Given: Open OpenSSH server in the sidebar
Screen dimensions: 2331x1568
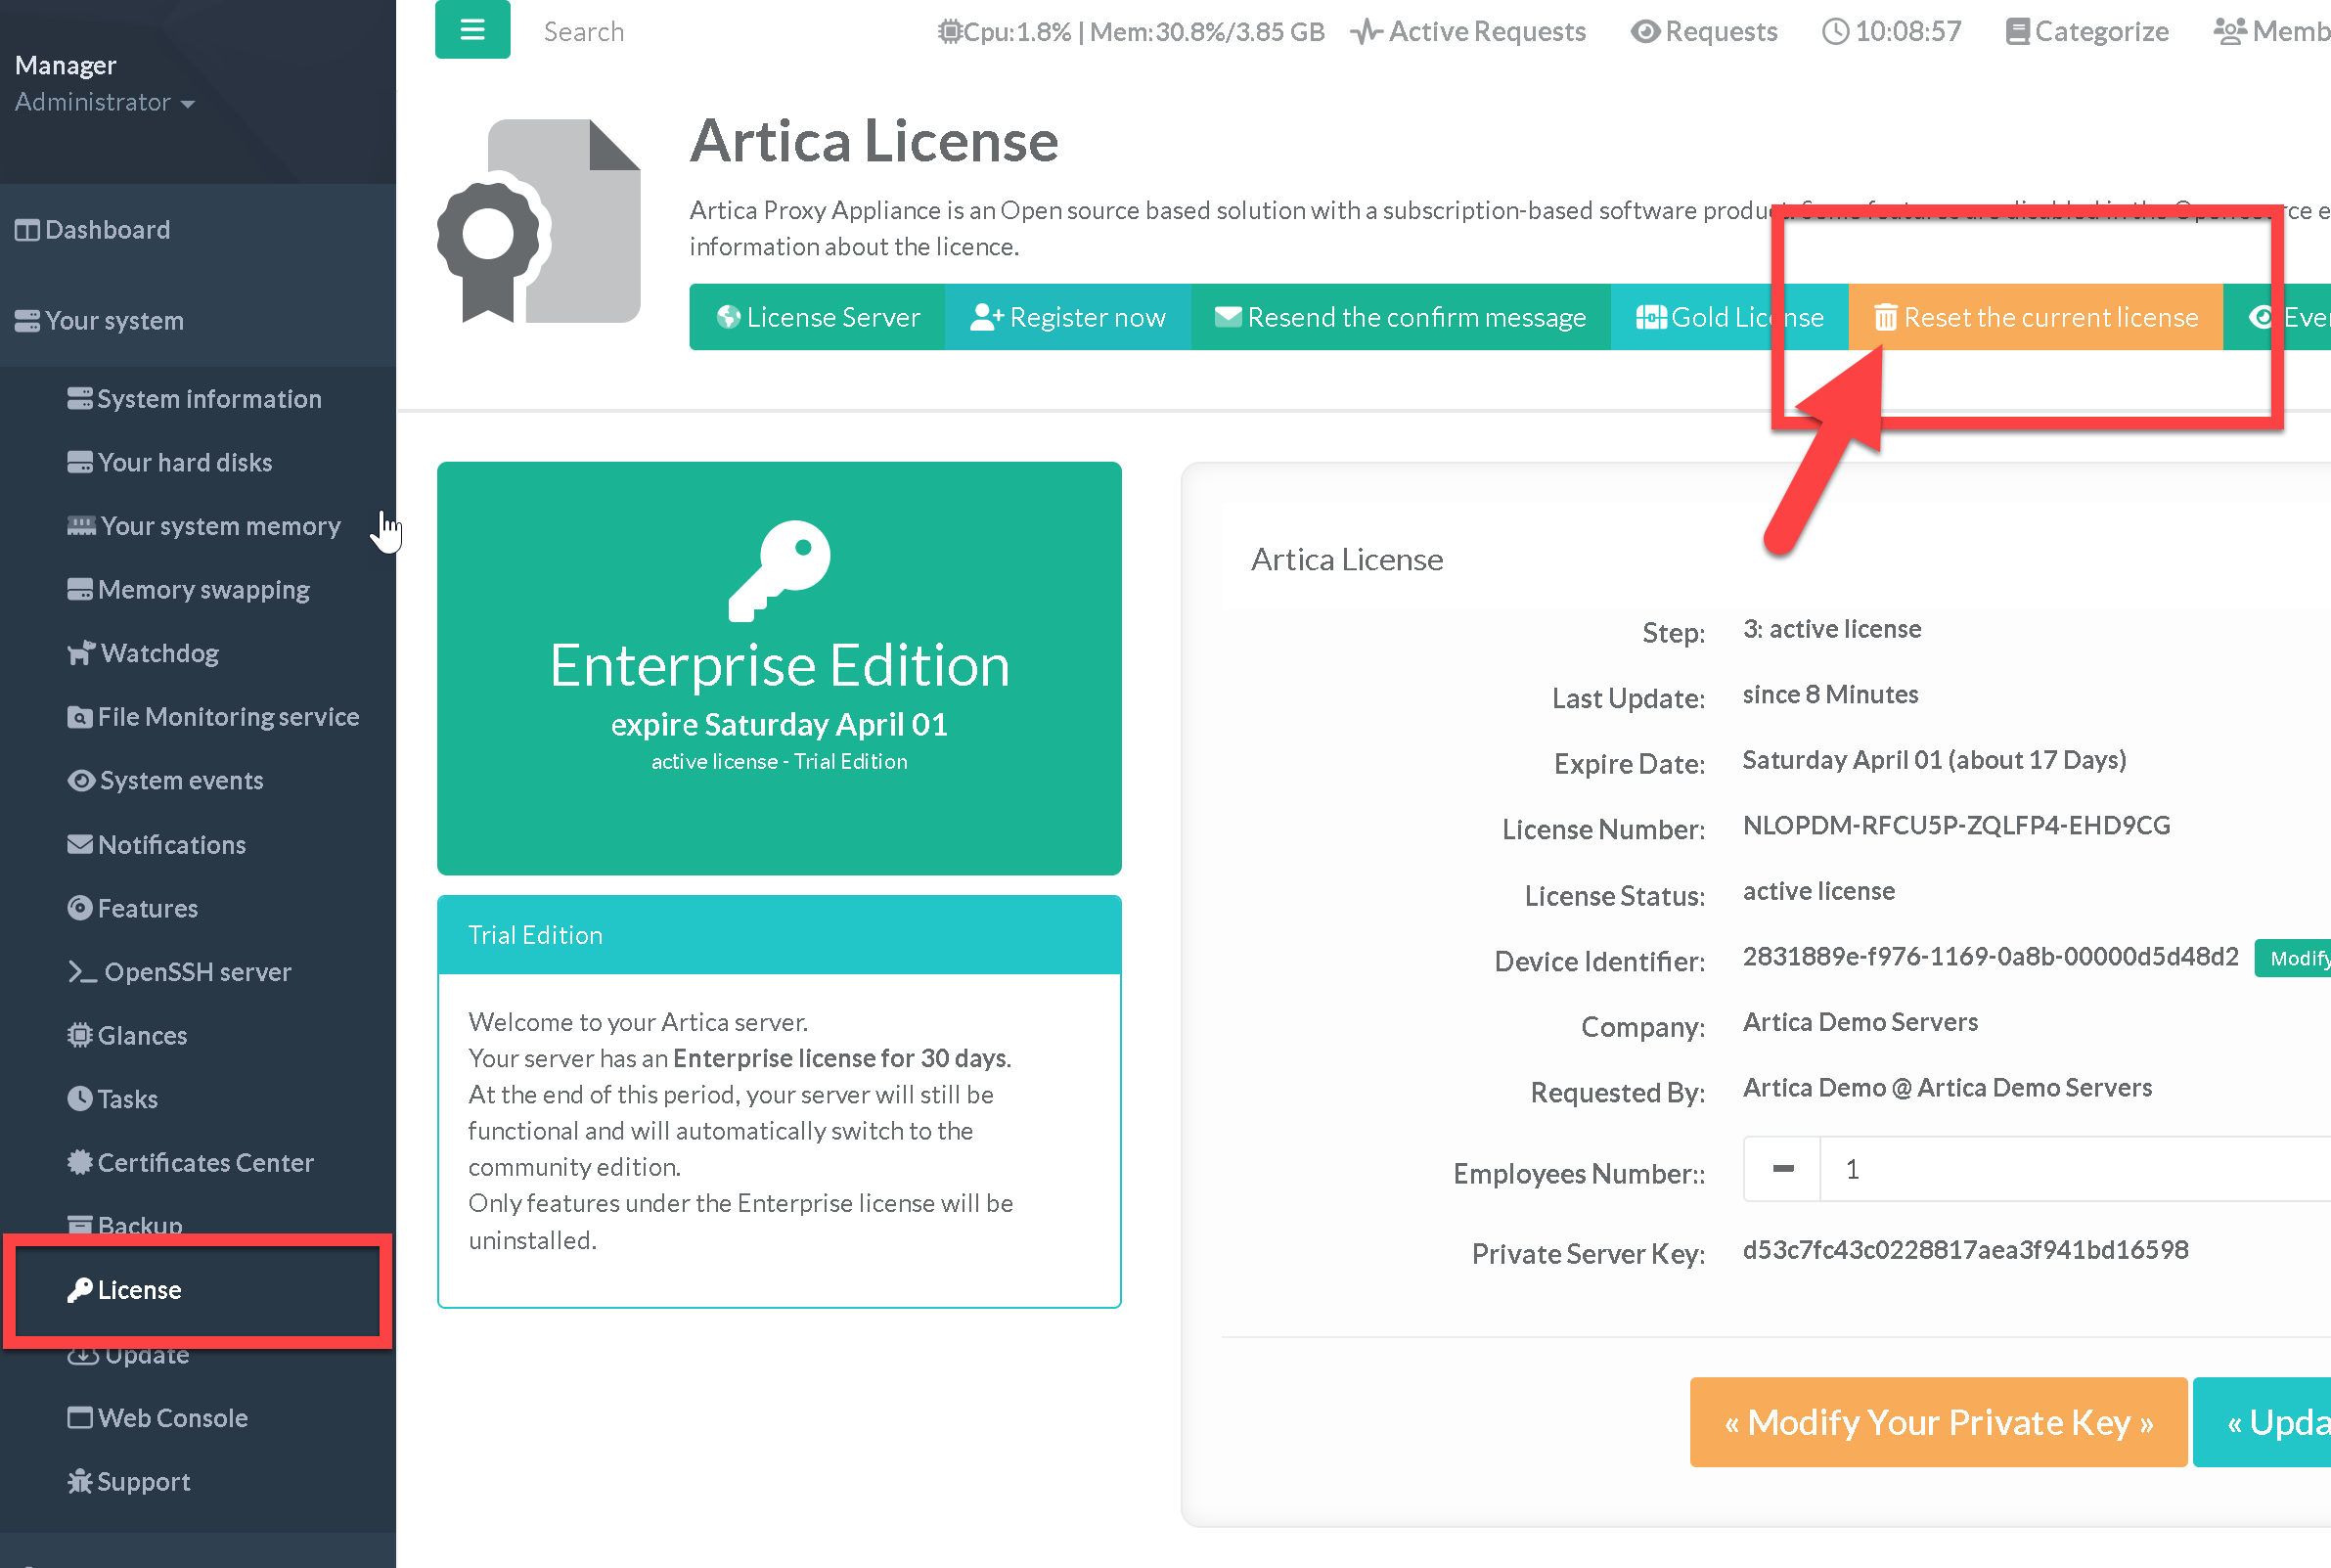Looking at the screenshot, I should coord(197,971).
